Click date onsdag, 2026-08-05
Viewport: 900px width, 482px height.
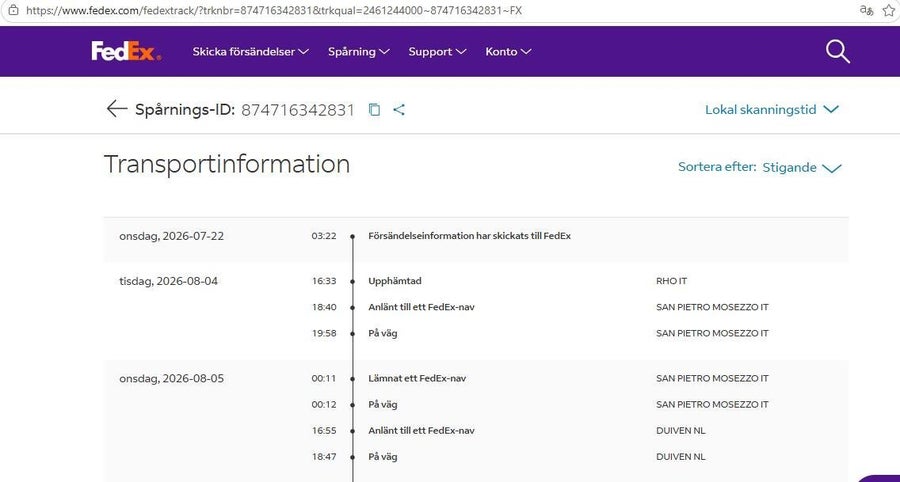[172, 379]
